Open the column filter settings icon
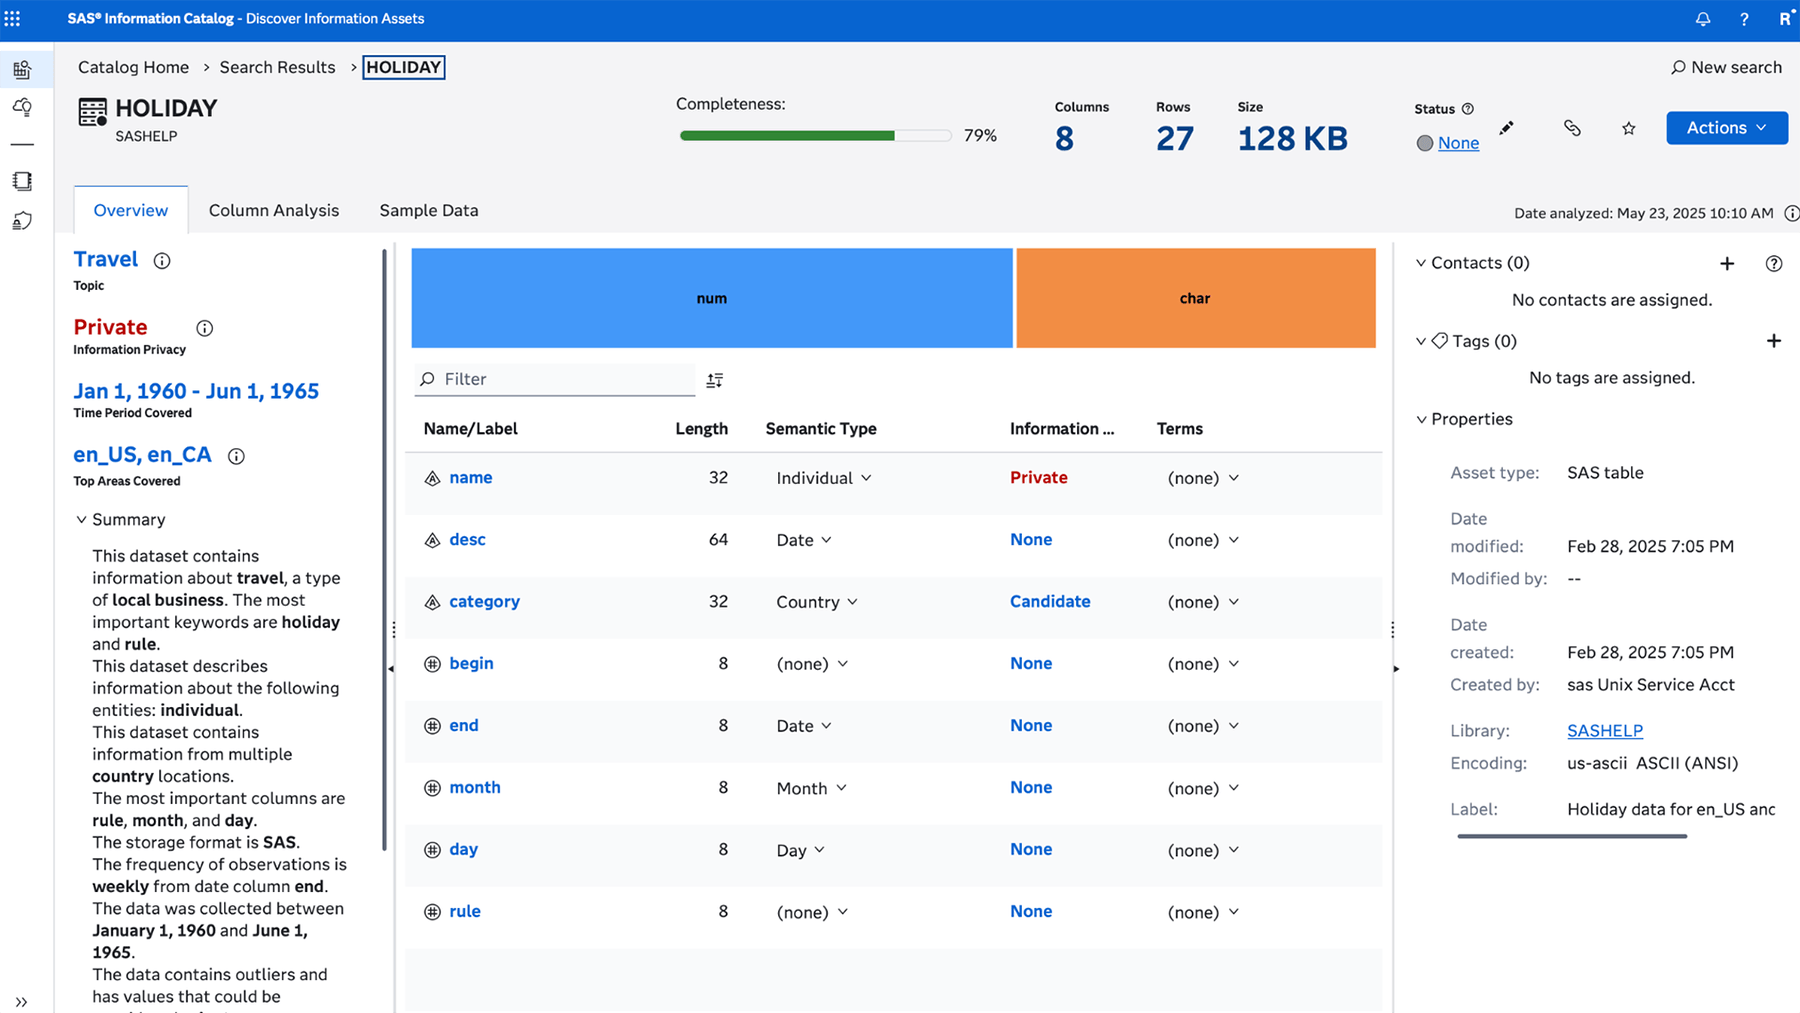Image resolution: width=1800 pixels, height=1013 pixels. click(715, 380)
